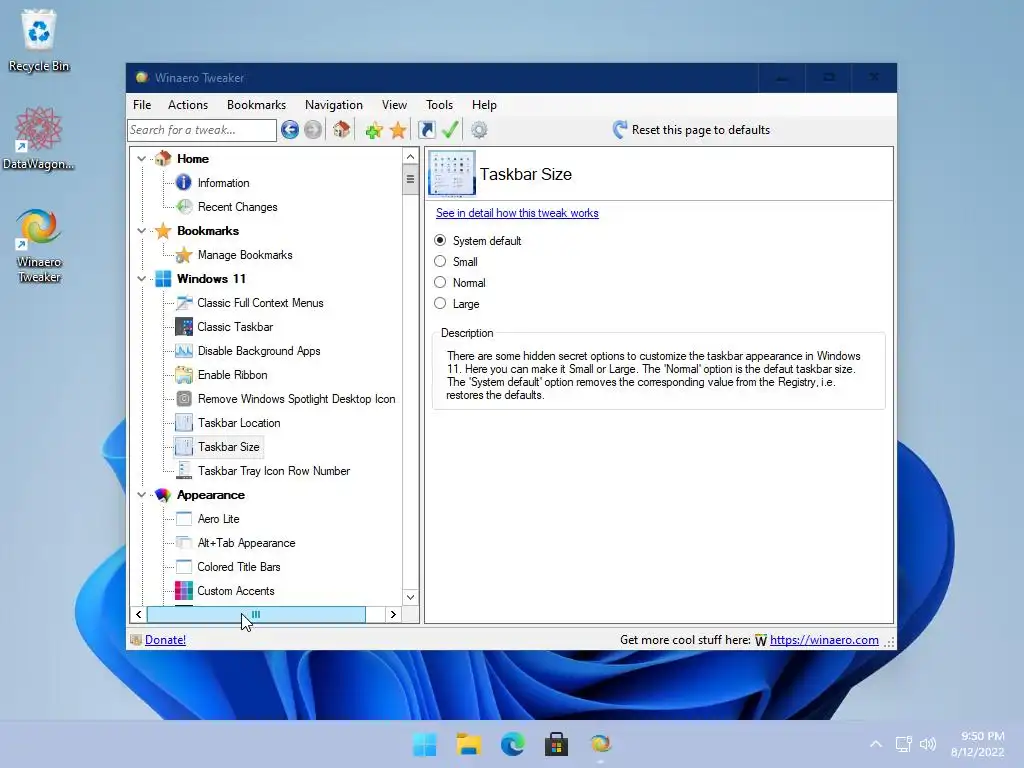The height and width of the screenshot is (768, 1024).
Task: Go to Home page via house toolbar icon
Action: [x=341, y=129]
